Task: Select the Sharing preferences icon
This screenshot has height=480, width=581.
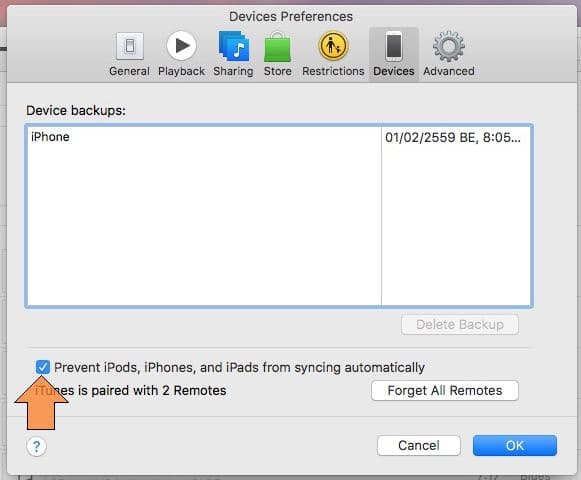Action: pos(233,46)
